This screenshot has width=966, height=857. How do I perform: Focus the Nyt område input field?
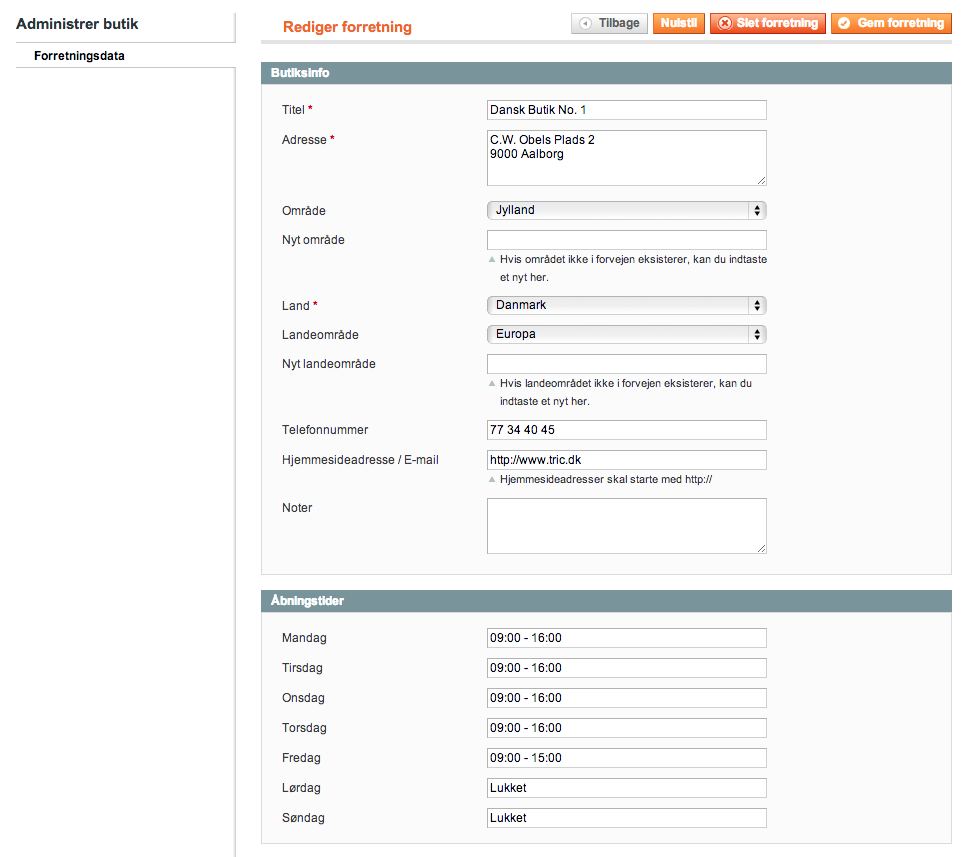626,240
